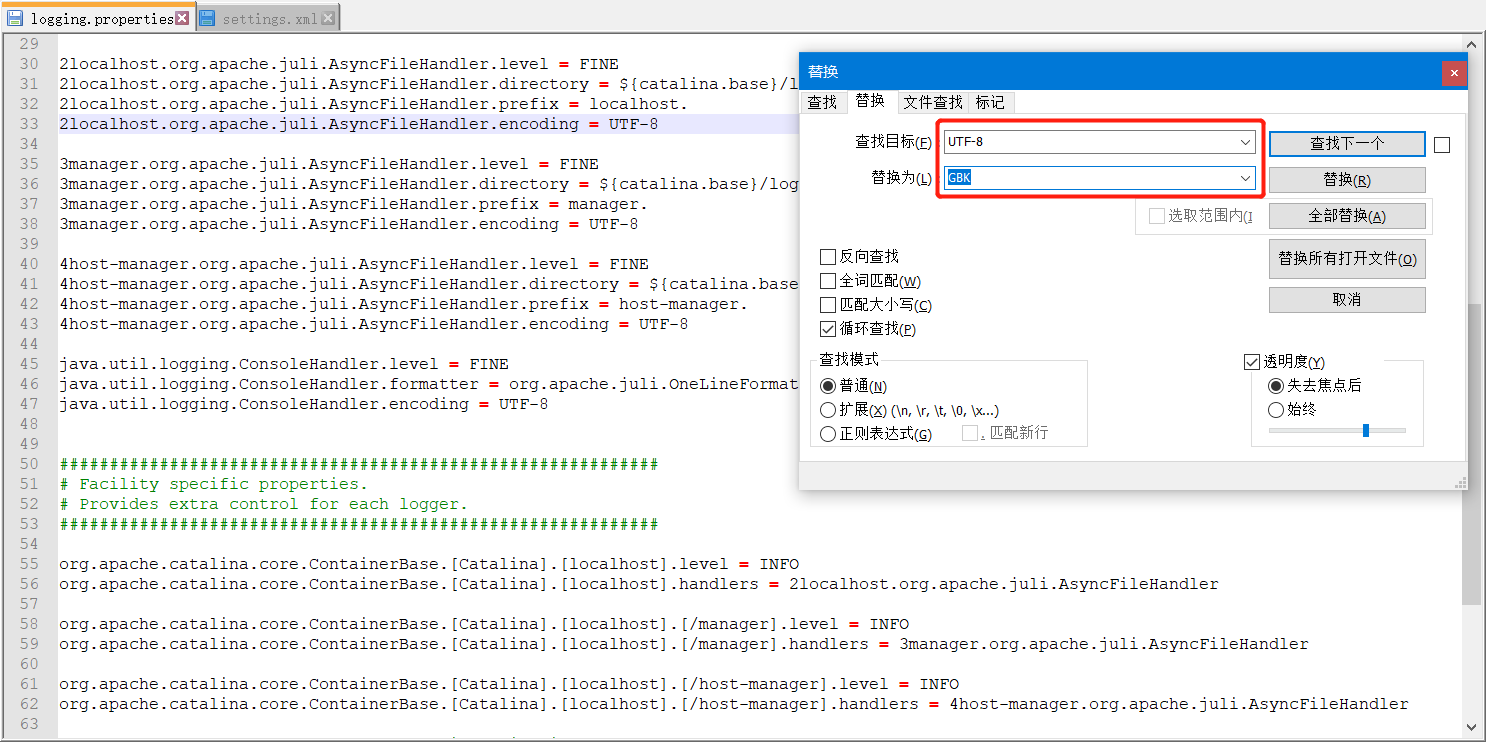Click the vertical scrollbar thumb
1486x742 pixels.
point(1471,454)
